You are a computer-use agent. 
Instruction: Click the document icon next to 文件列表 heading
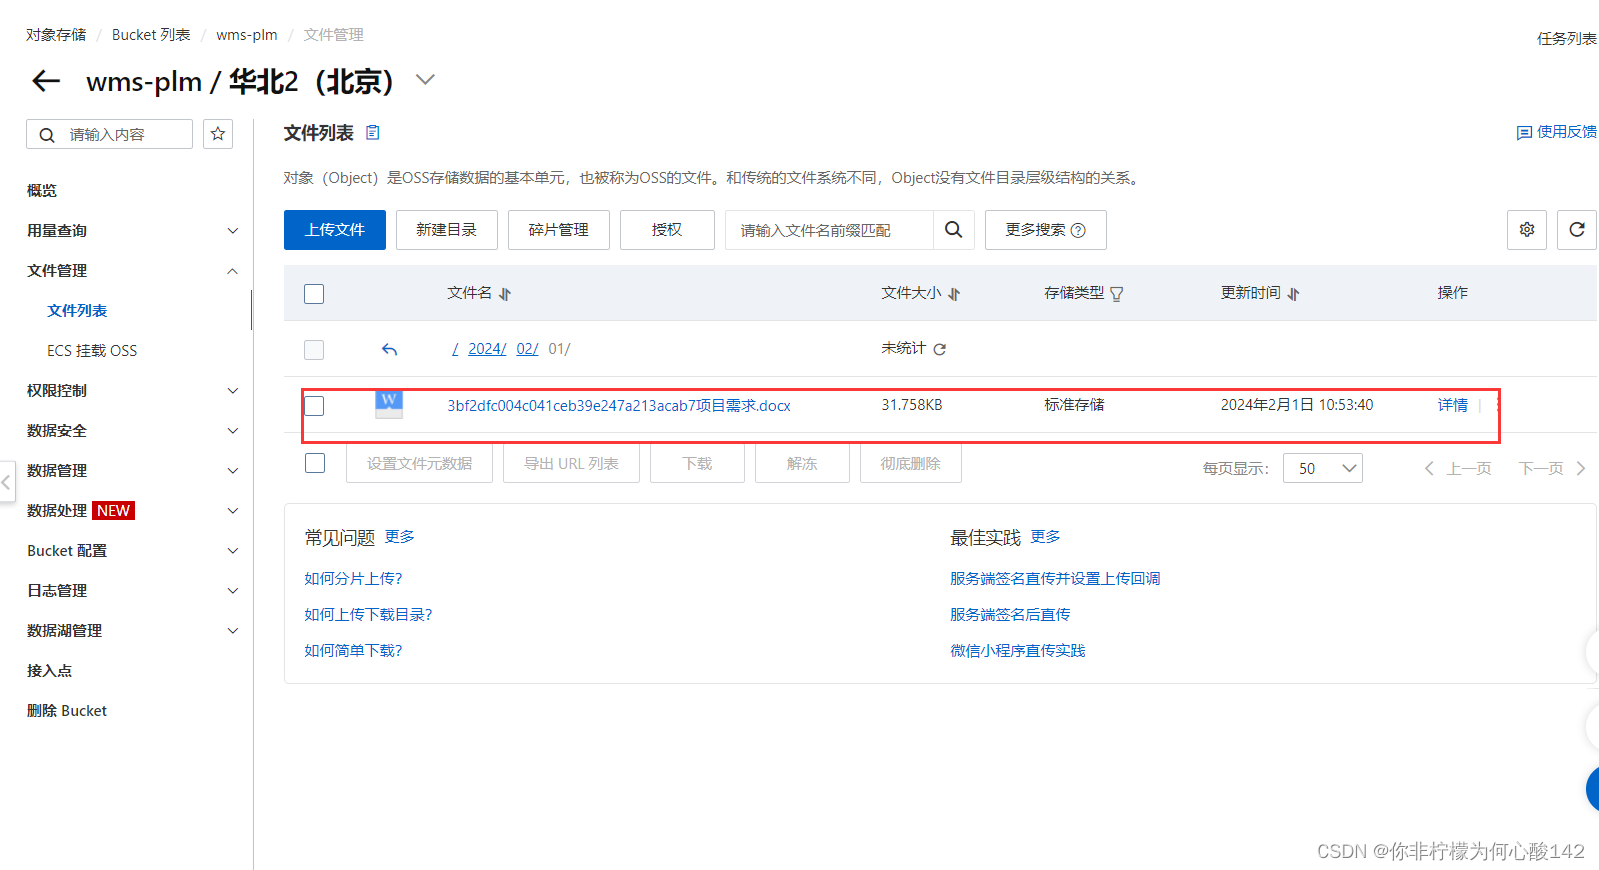(x=373, y=133)
